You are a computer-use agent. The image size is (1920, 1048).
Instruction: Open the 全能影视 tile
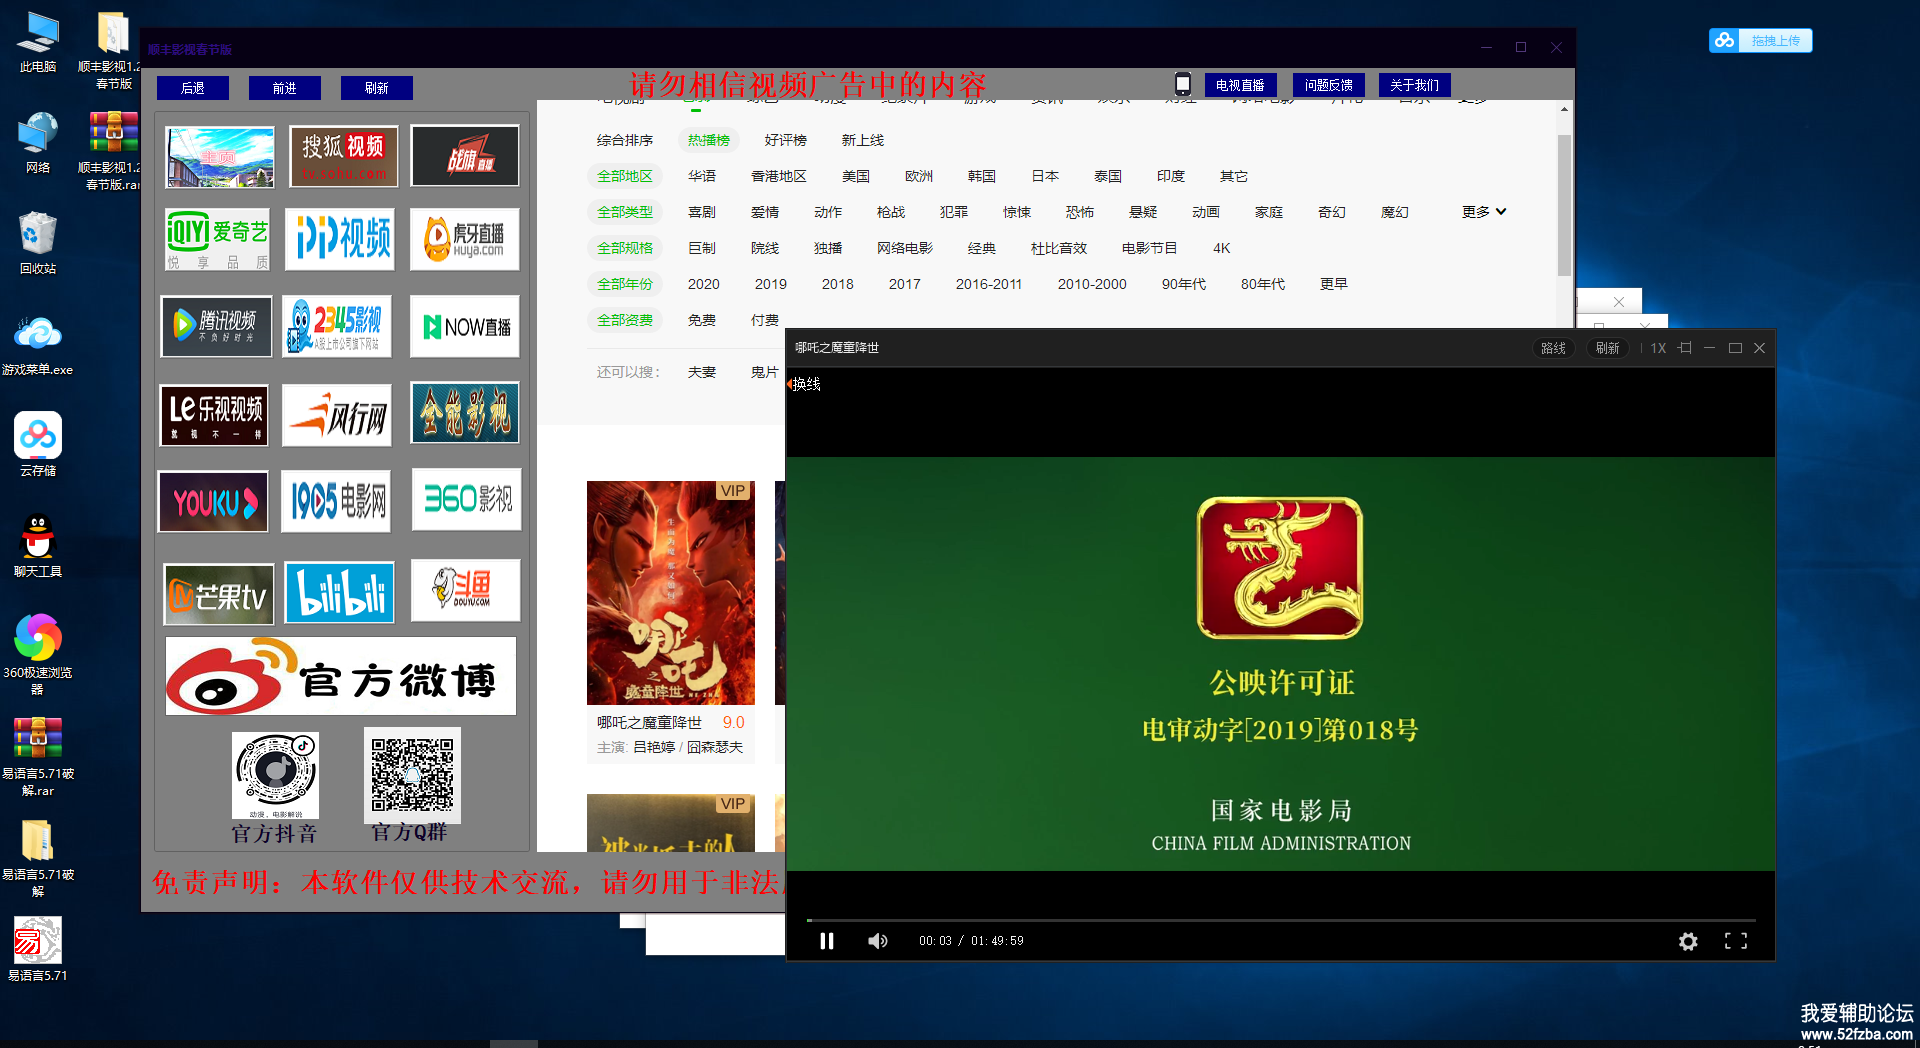coord(465,413)
